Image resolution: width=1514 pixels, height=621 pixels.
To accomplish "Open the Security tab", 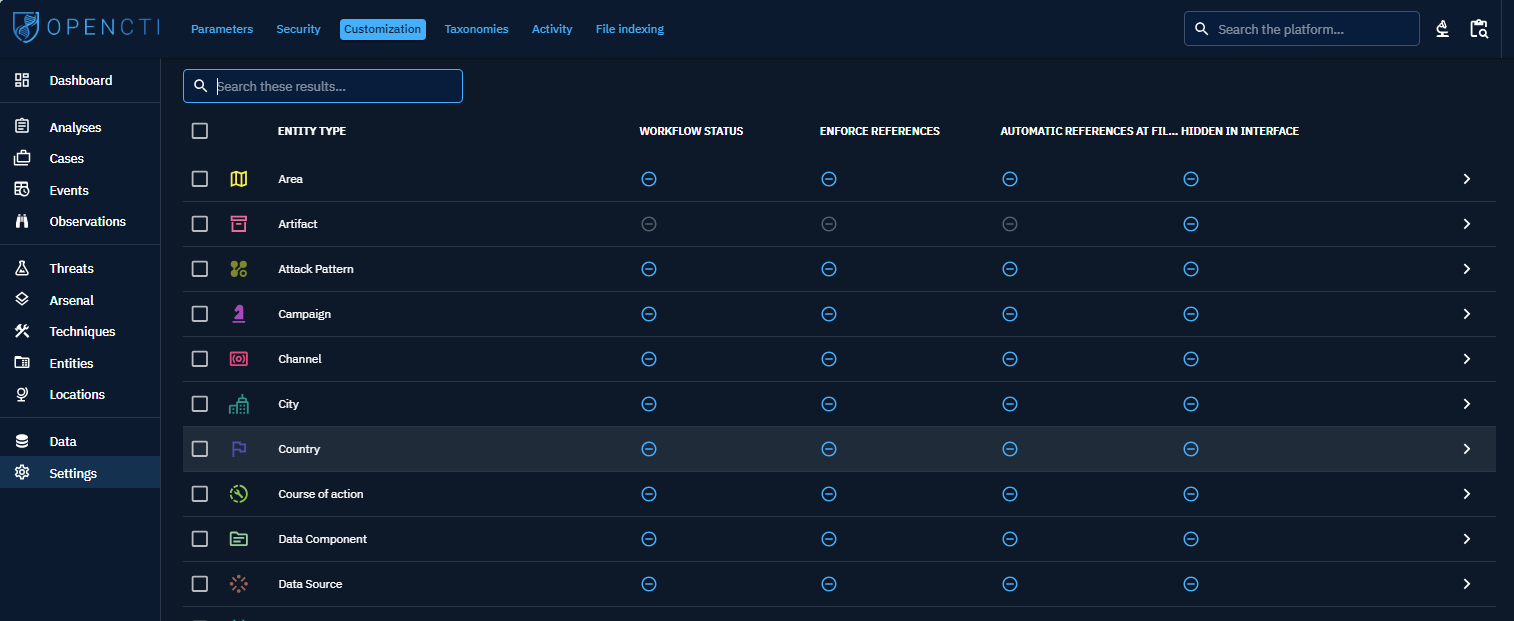I will point(298,29).
